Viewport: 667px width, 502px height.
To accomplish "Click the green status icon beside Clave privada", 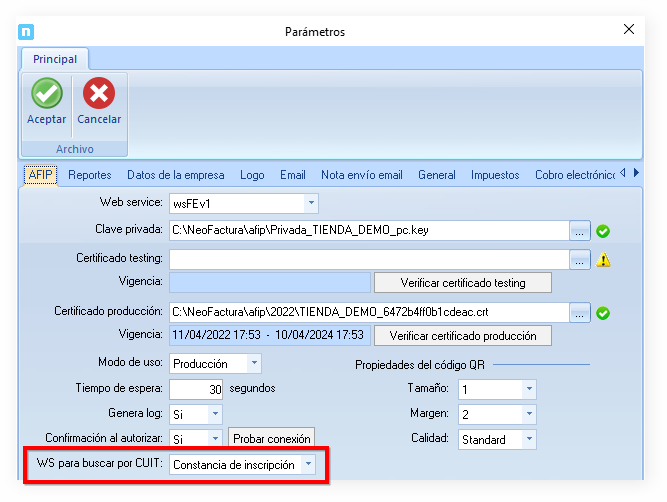I will 603,231.
